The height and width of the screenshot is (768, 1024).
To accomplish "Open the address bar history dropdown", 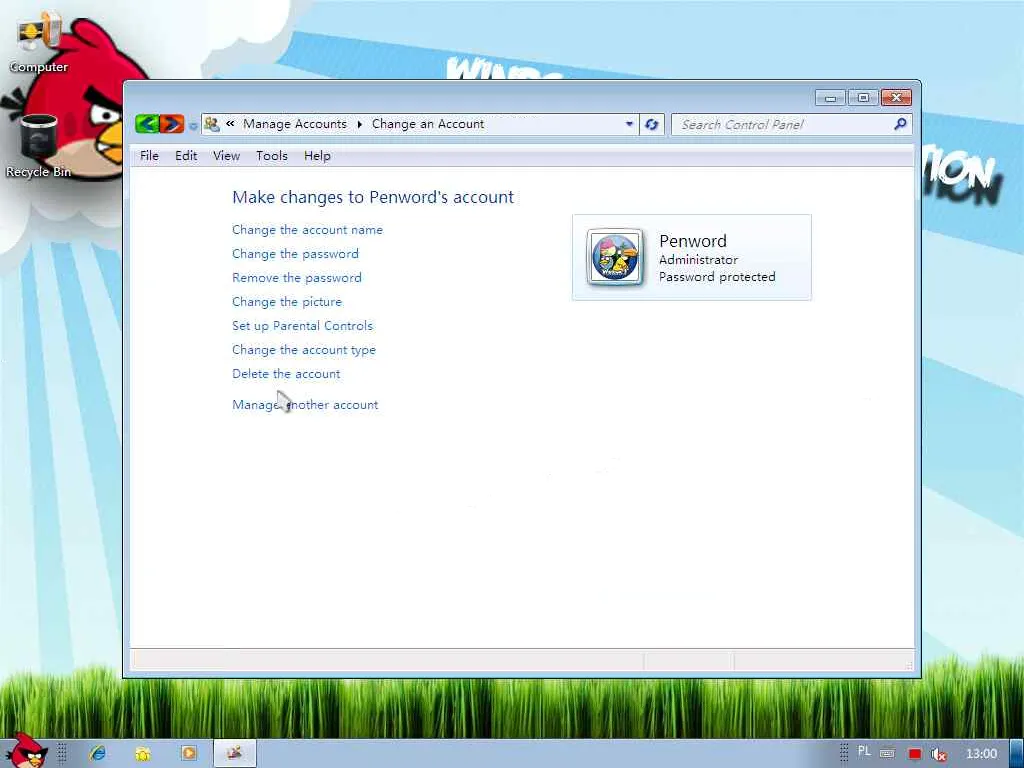I will pyautogui.click(x=629, y=123).
